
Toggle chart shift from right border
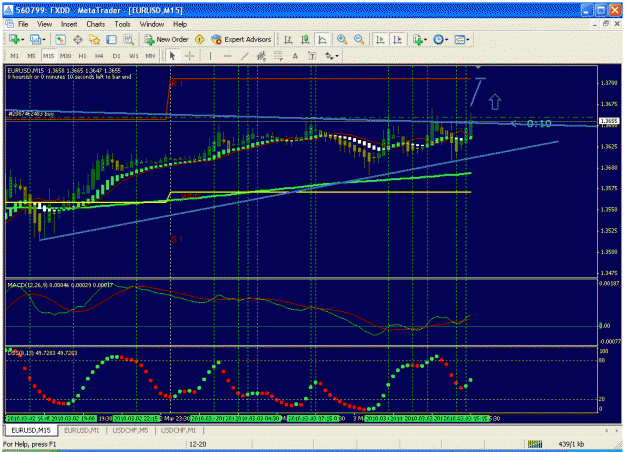pos(397,39)
